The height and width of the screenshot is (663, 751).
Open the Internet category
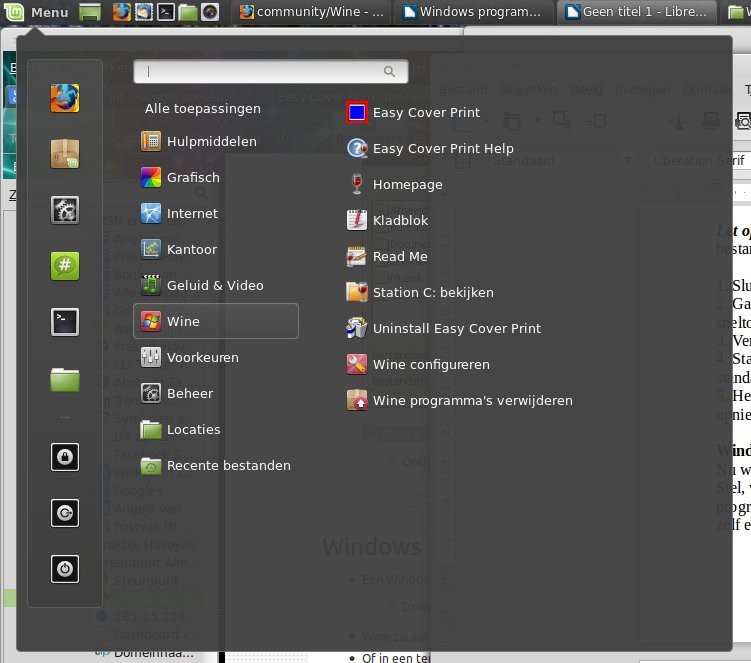(216, 213)
